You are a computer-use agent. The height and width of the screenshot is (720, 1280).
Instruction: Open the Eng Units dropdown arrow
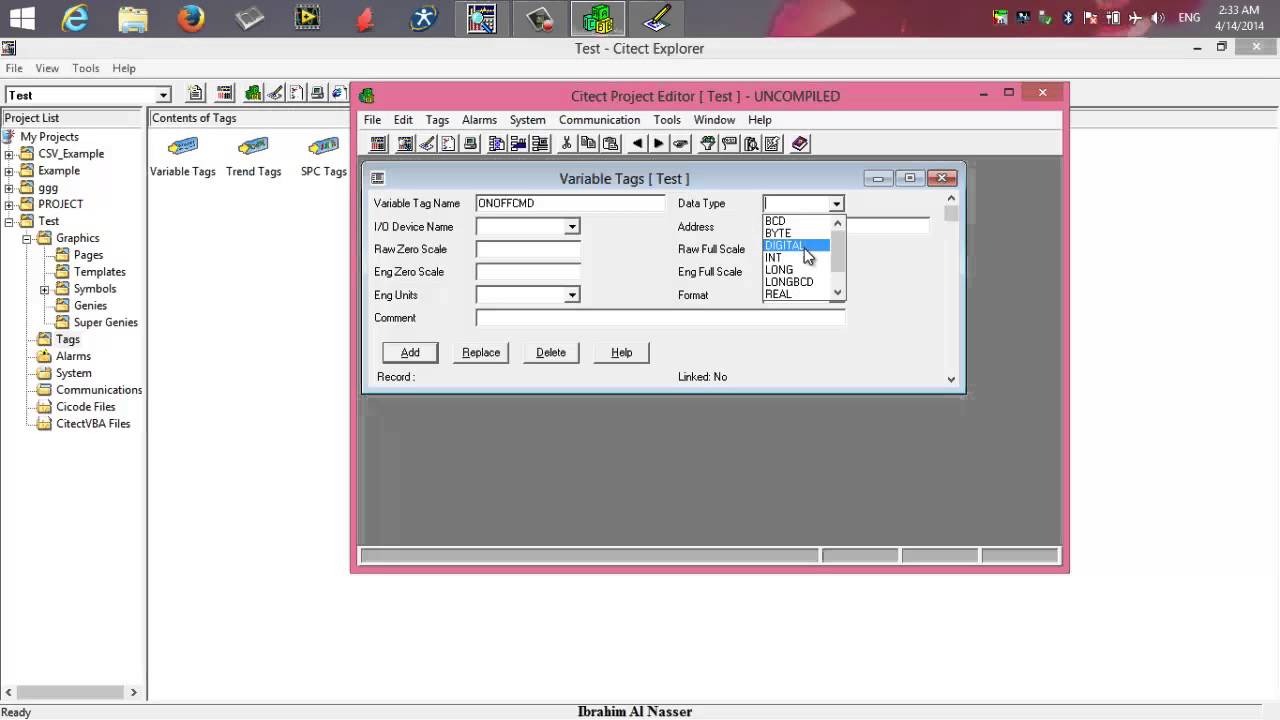(572, 295)
